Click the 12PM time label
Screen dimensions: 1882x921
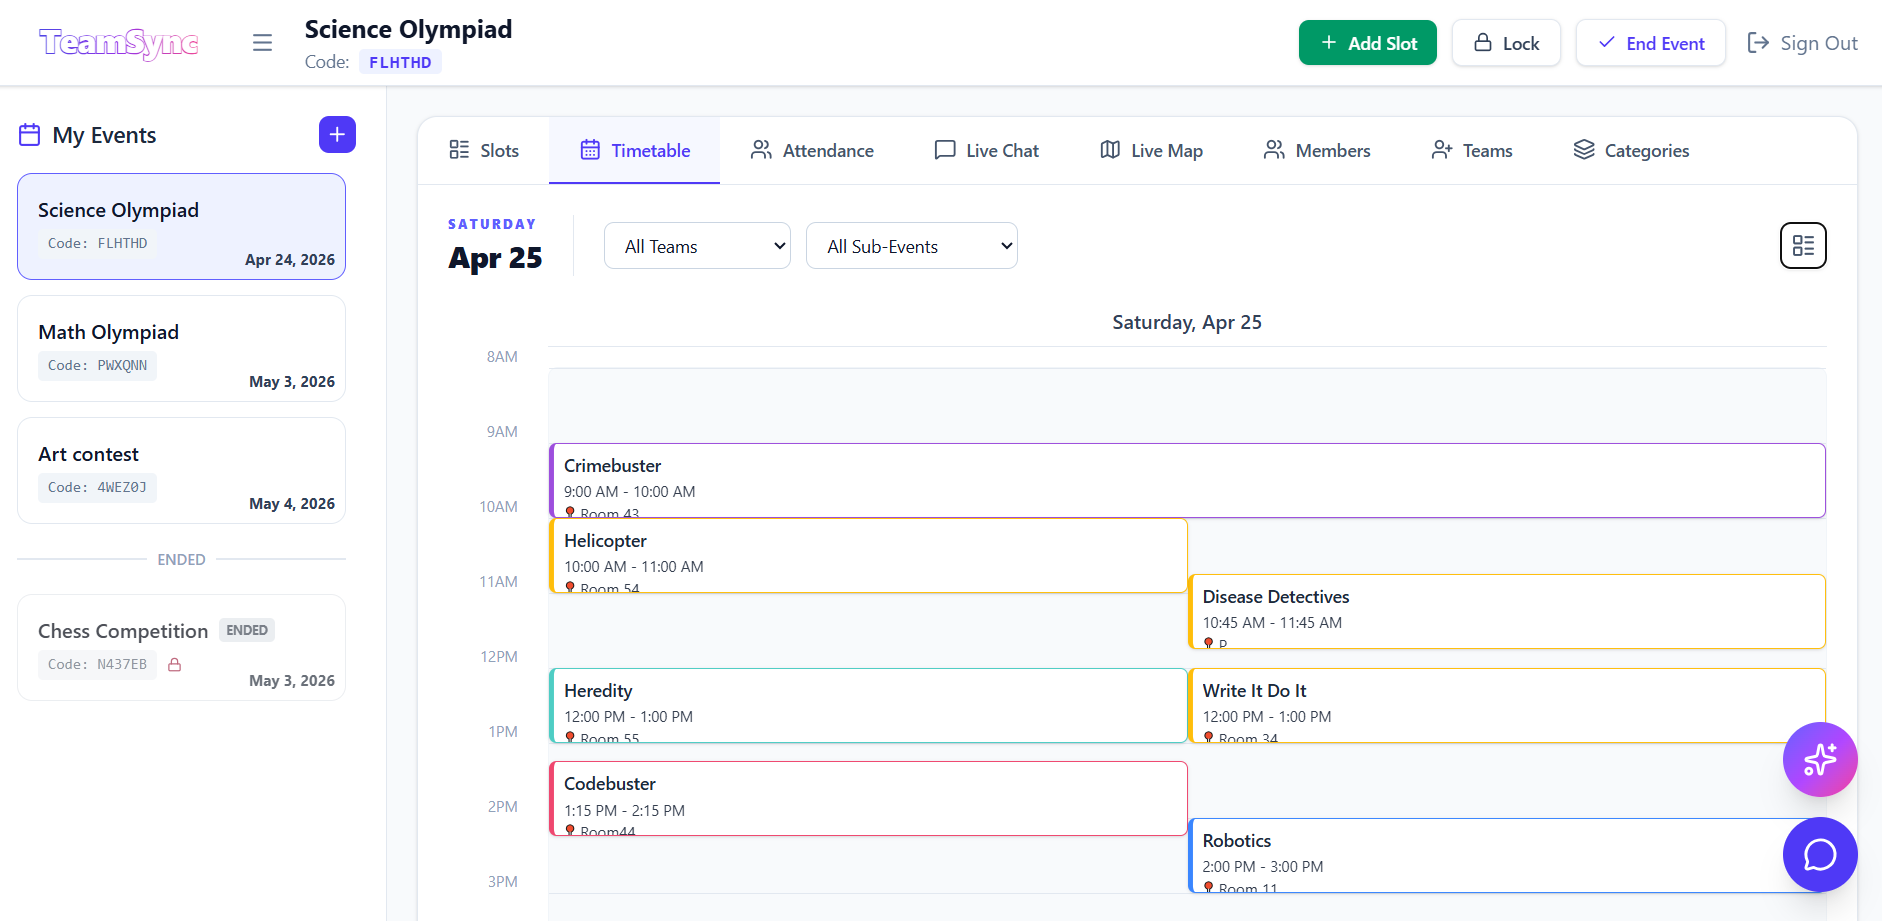pyautogui.click(x=499, y=657)
